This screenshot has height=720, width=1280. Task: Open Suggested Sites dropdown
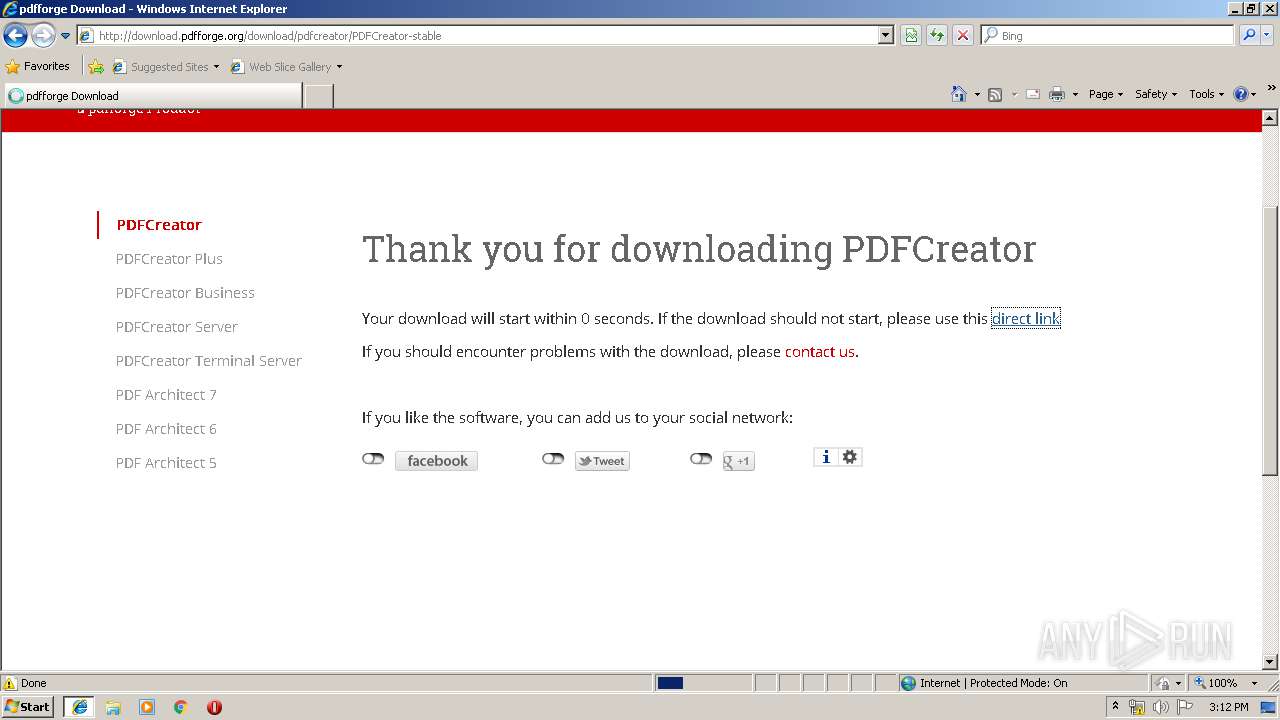coord(166,67)
